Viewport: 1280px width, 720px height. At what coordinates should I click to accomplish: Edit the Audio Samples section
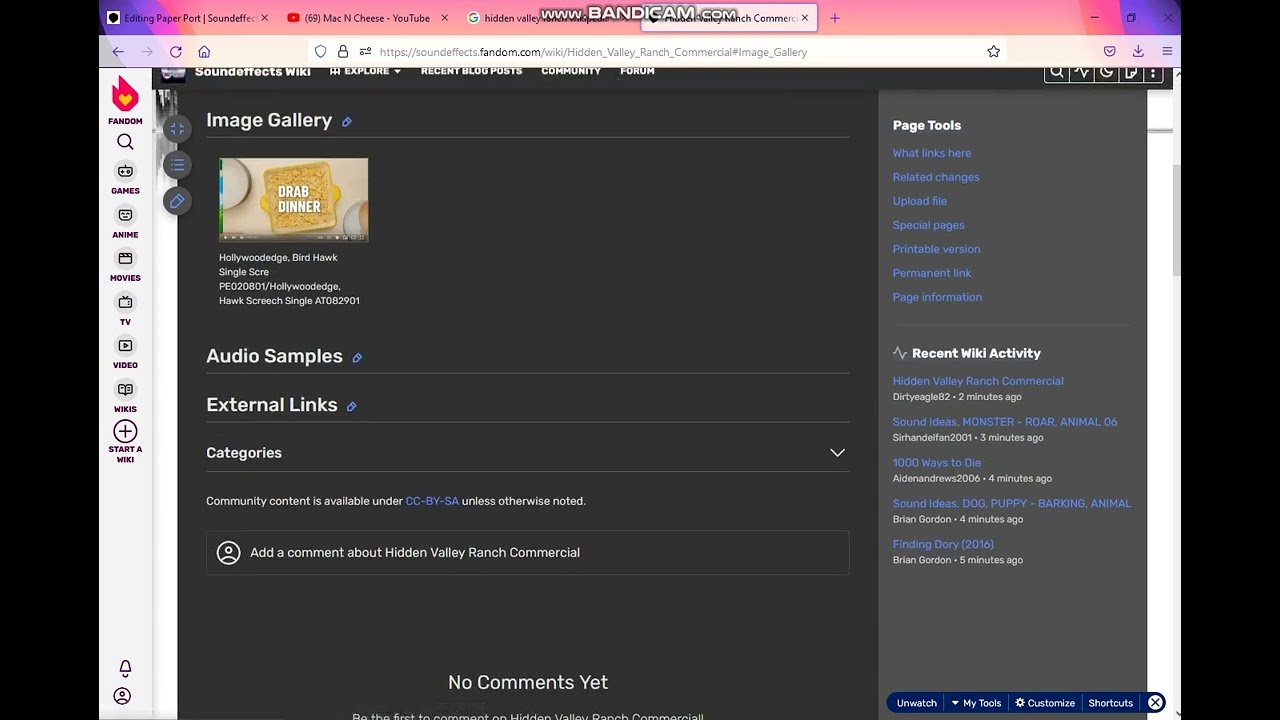pyautogui.click(x=357, y=358)
